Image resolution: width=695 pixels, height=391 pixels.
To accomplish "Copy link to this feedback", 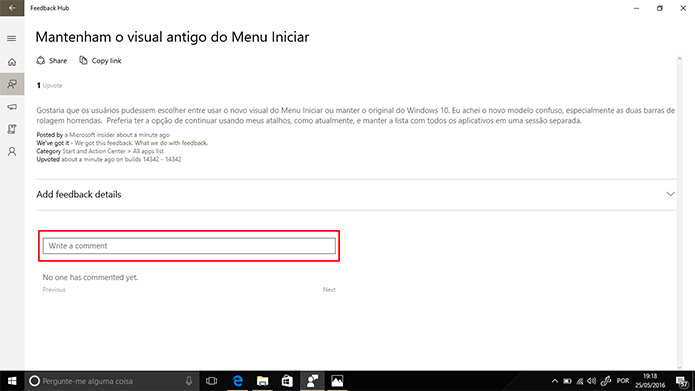I will click(100, 61).
